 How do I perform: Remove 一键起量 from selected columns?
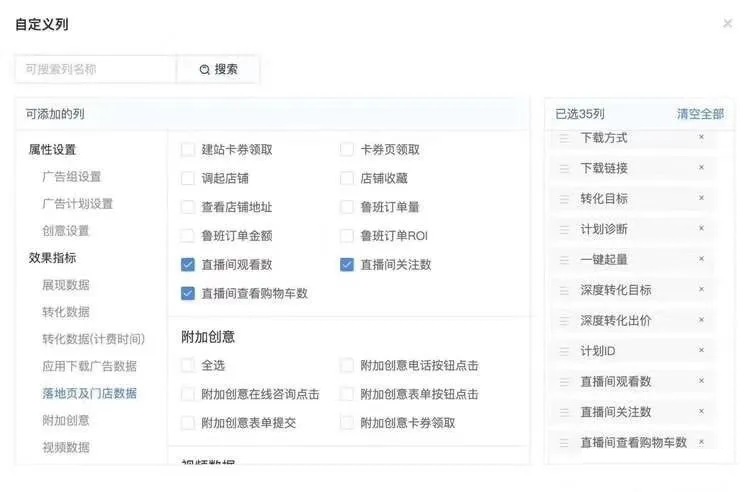(x=701, y=259)
